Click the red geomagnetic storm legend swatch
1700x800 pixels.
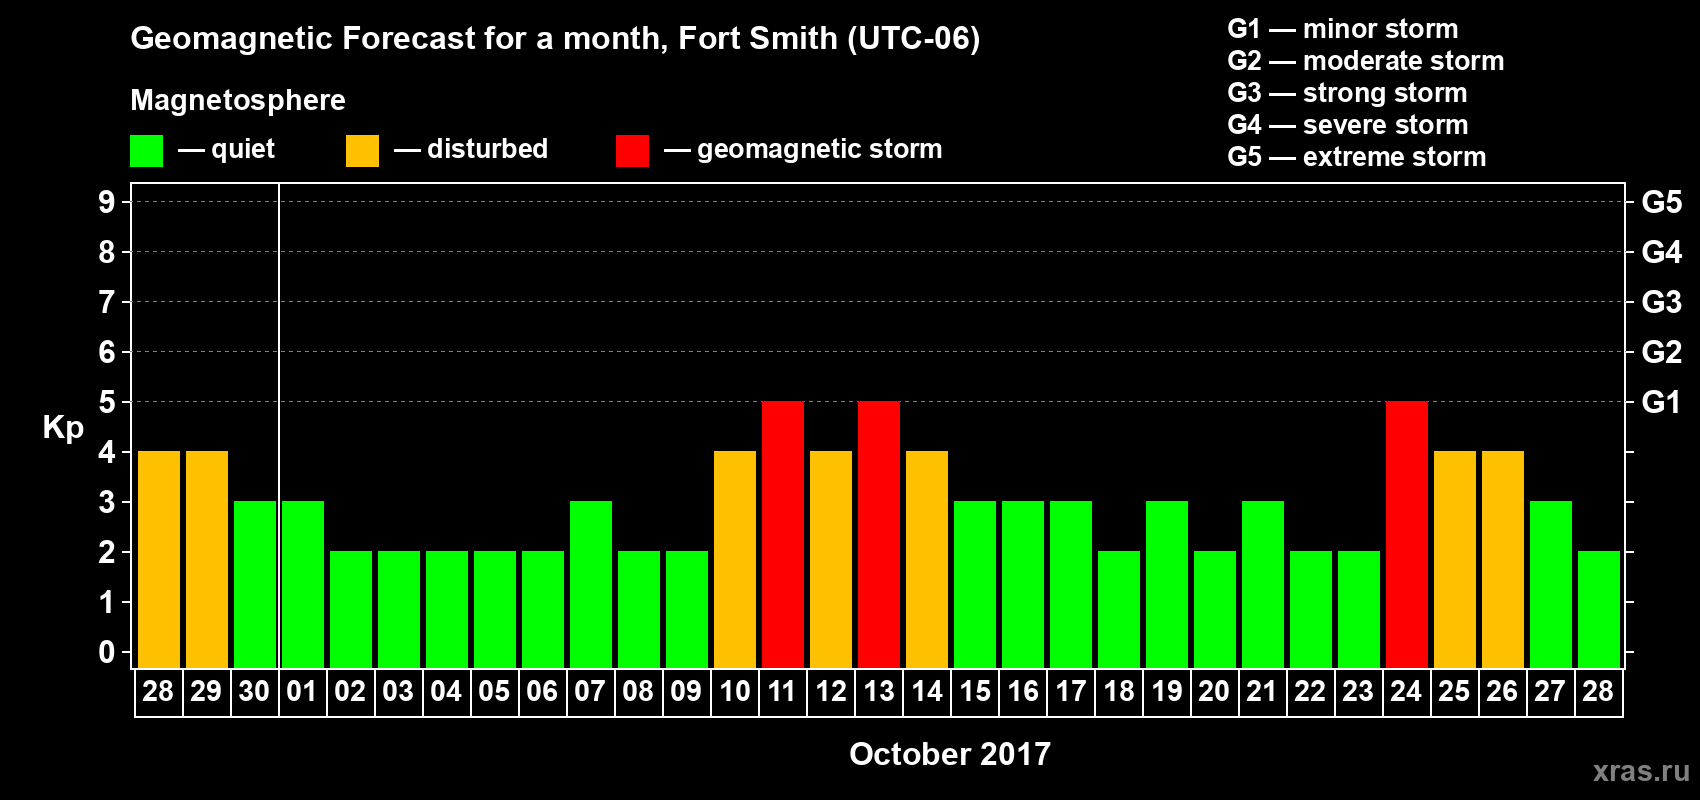pyautogui.click(x=632, y=151)
